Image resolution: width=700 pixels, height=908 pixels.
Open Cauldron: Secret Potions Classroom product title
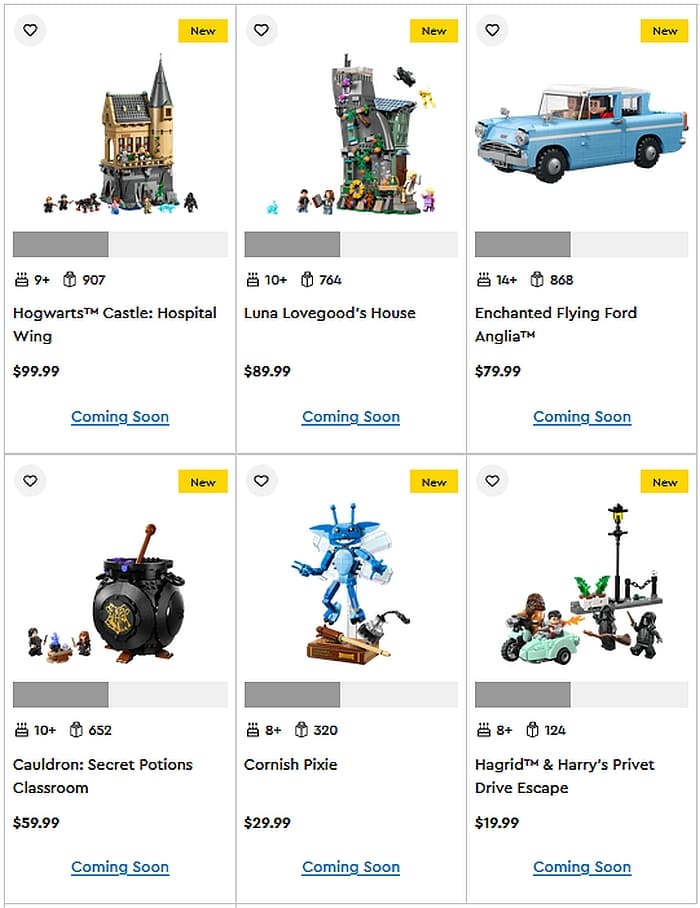click(102, 776)
